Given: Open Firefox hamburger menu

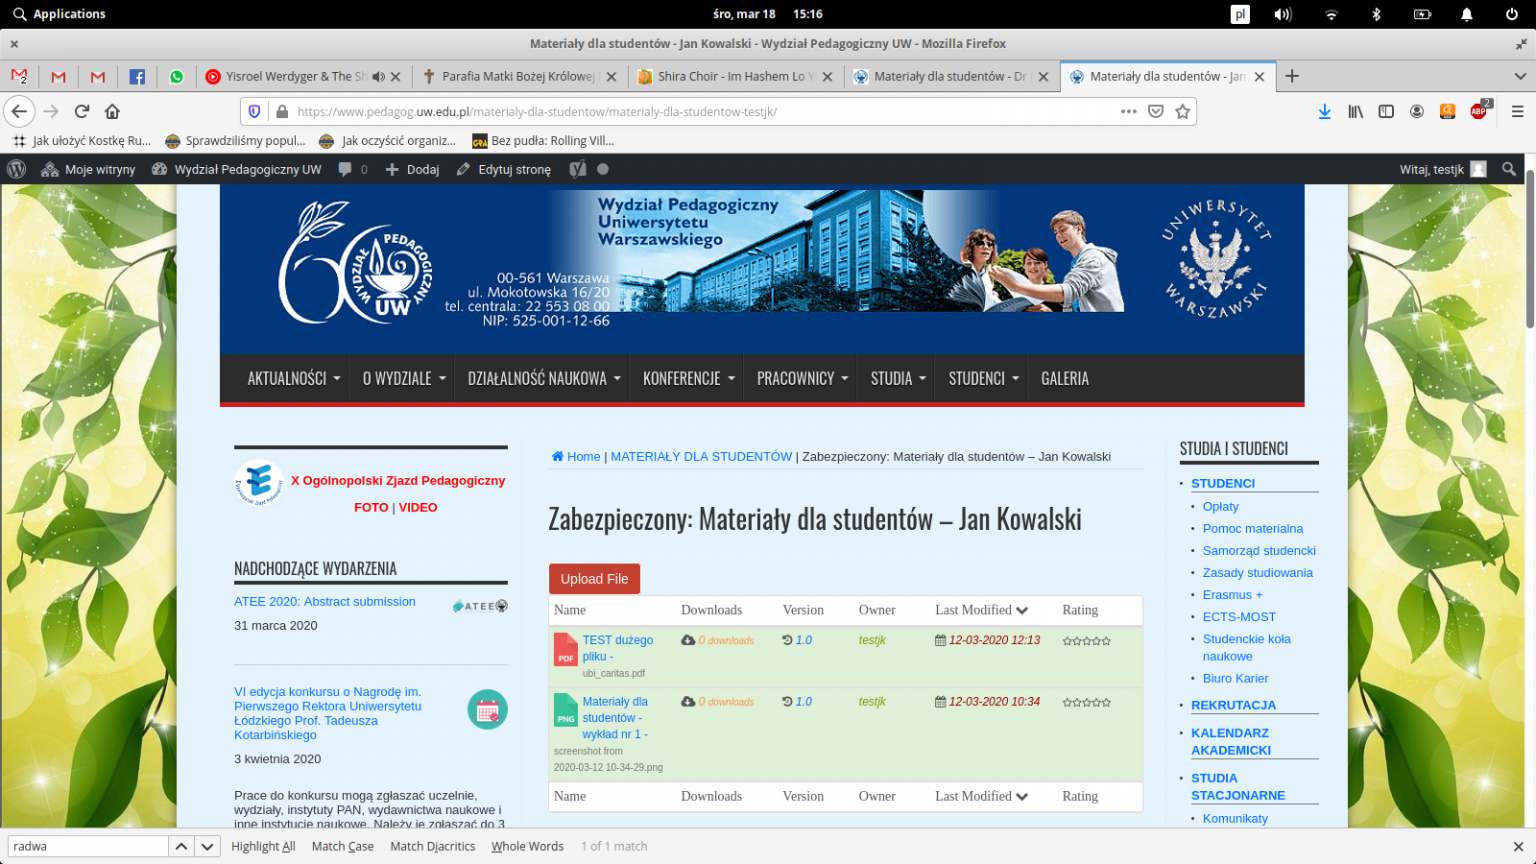Looking at the screenshot, I should pos(1517,111).
